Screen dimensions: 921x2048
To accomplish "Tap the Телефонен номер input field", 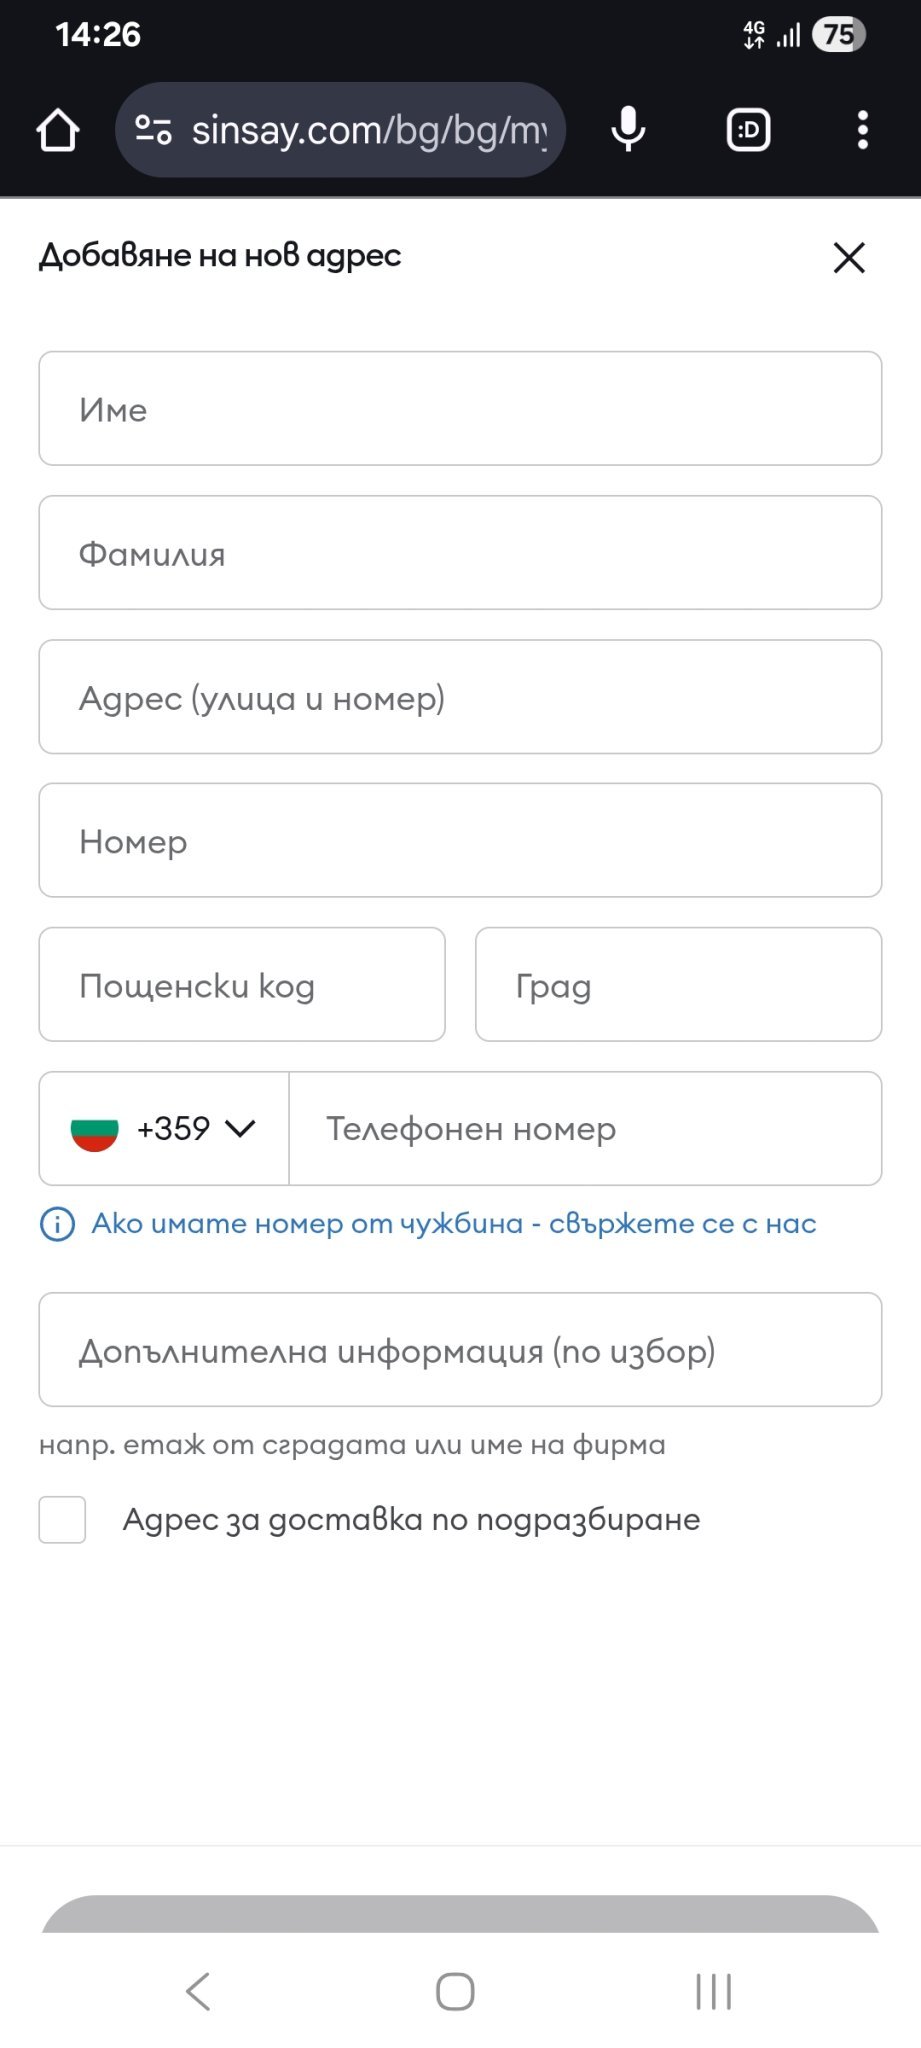I will 585,1129.
